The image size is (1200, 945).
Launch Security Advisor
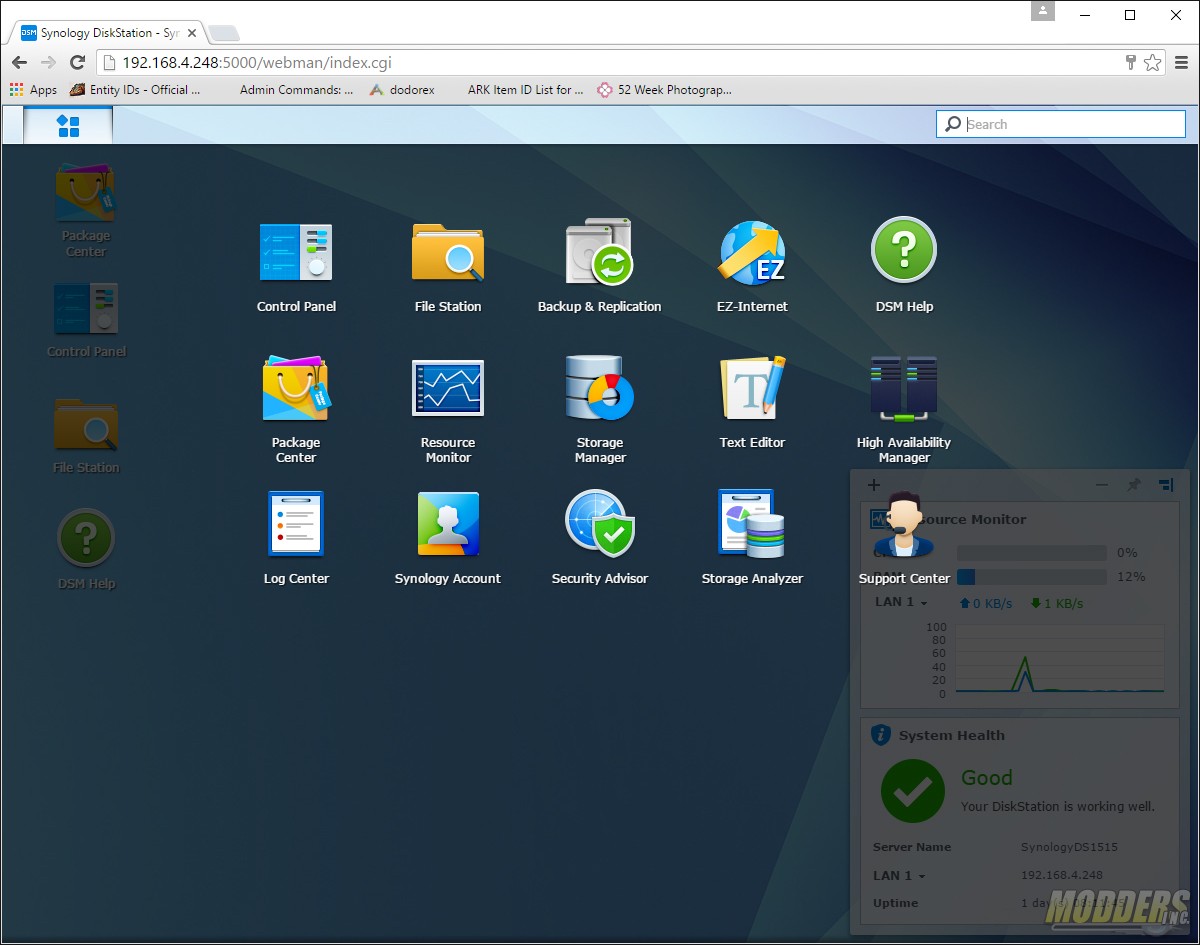pyautogui.click(x=600, y=538)
